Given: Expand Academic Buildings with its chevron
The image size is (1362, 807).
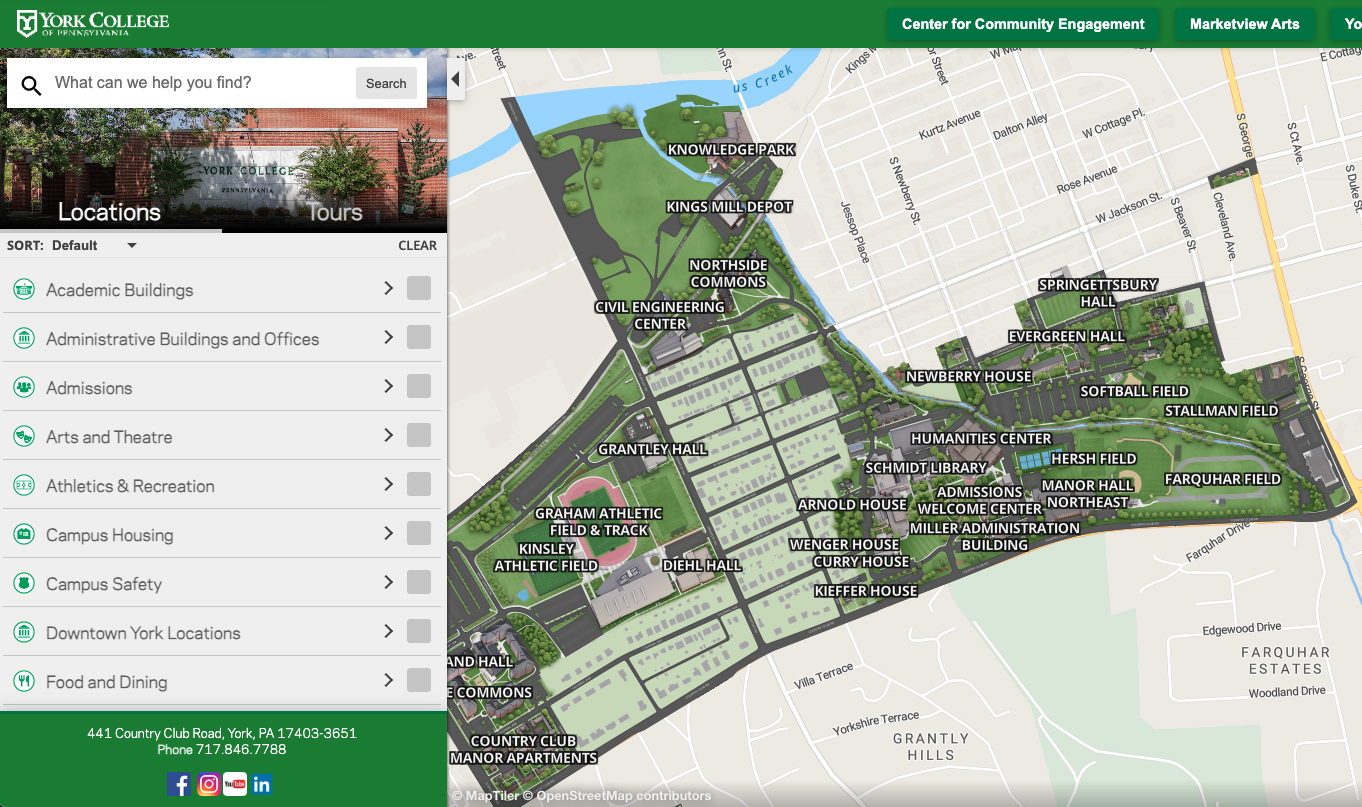Looking at the screenshot, I should [388, 288].
